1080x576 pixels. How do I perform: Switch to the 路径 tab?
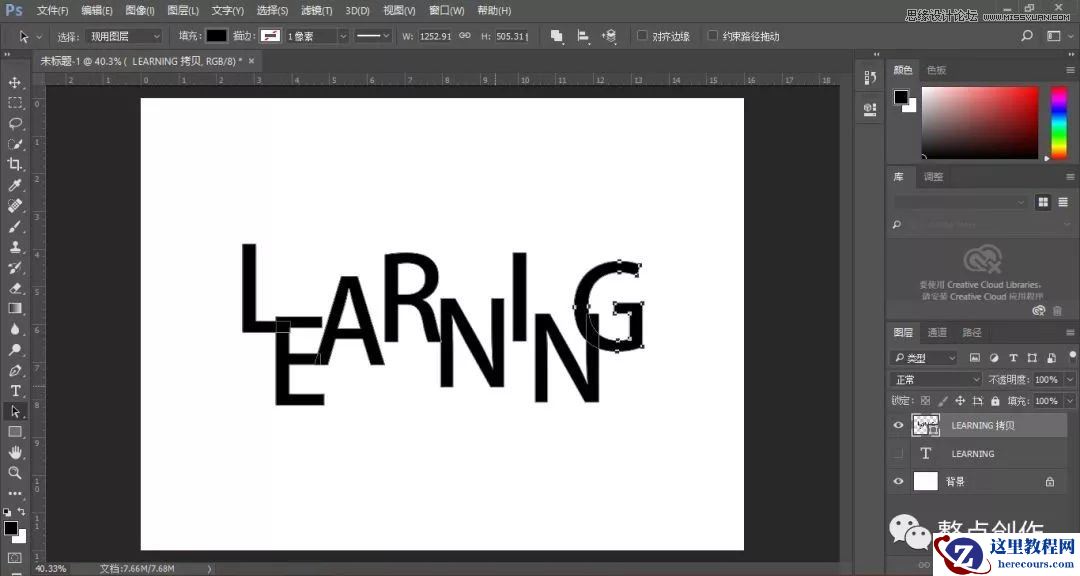click(971, 332)
